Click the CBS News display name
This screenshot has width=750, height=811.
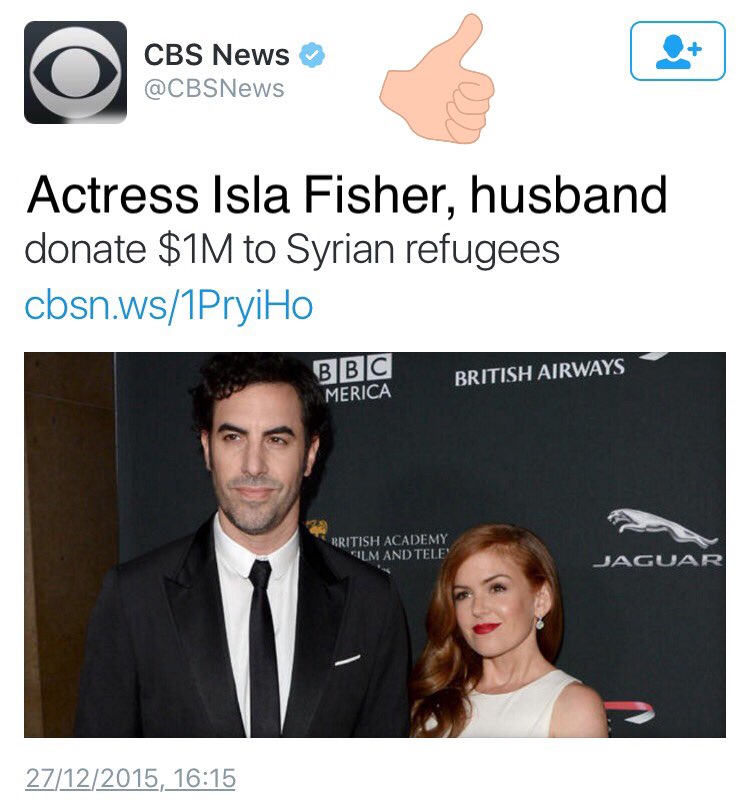point(216,54)
